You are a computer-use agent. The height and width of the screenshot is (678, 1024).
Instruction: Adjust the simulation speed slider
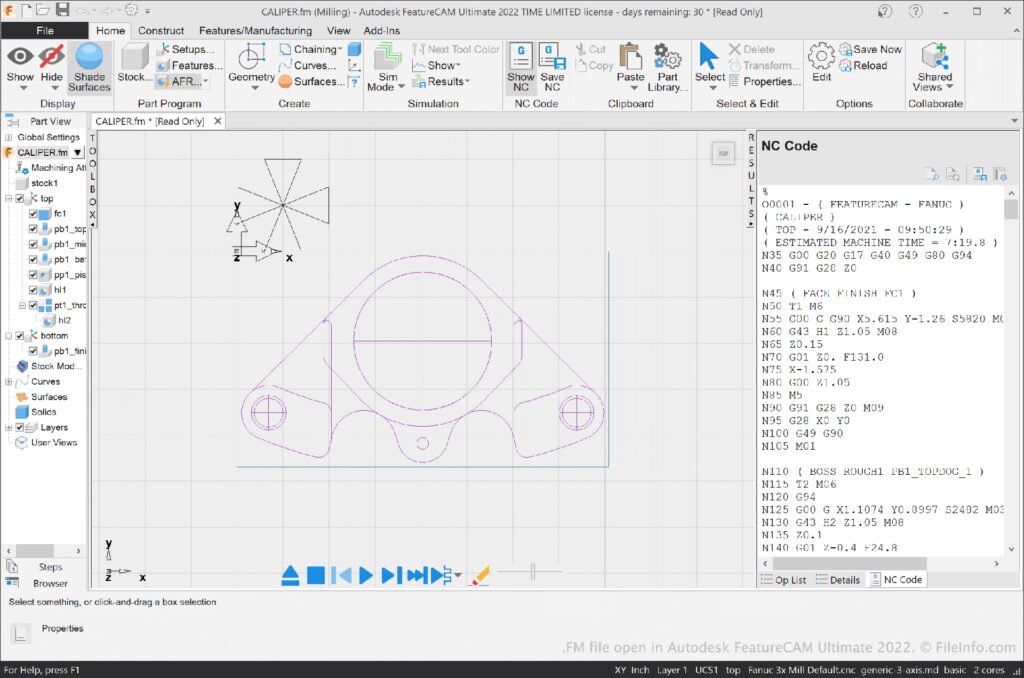point(532,572)
